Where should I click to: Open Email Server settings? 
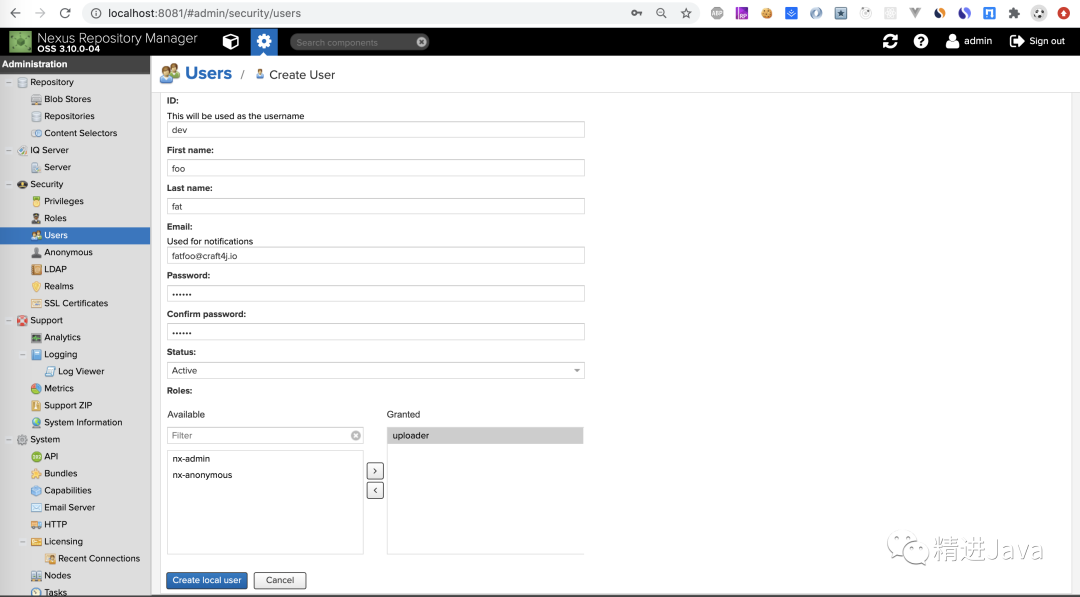(70, 507)
